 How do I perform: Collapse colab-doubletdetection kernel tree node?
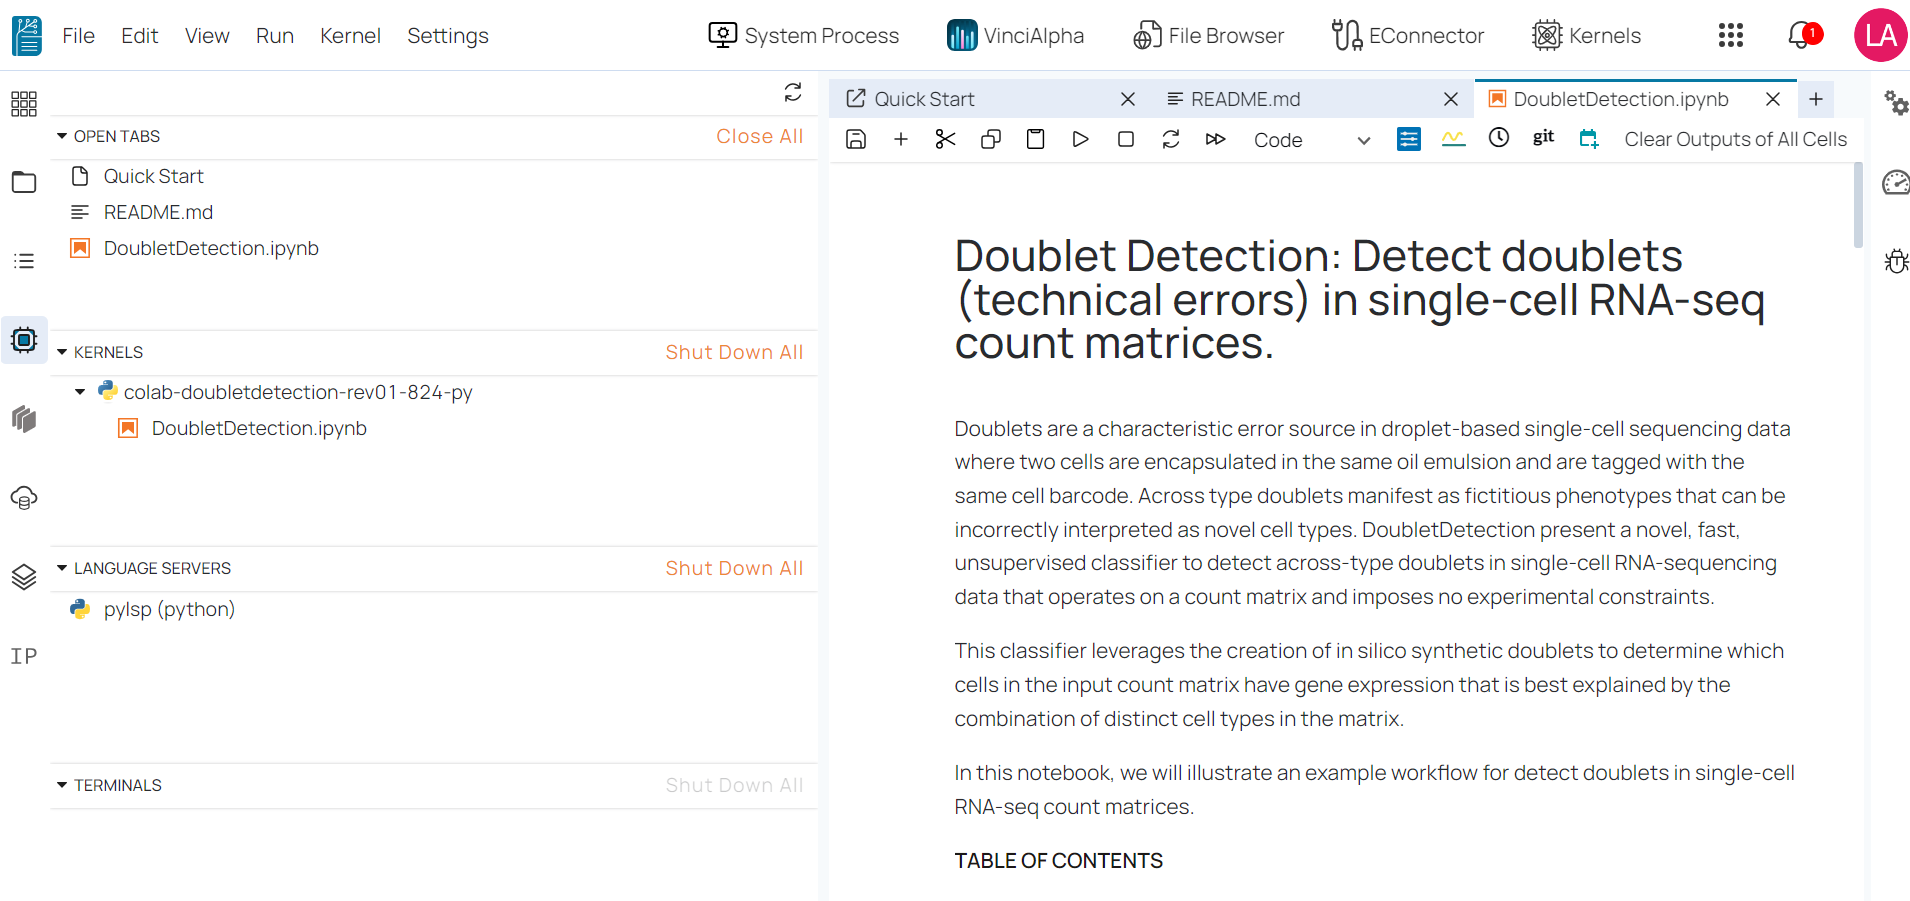pyautogui.click(x=80, y=392)
